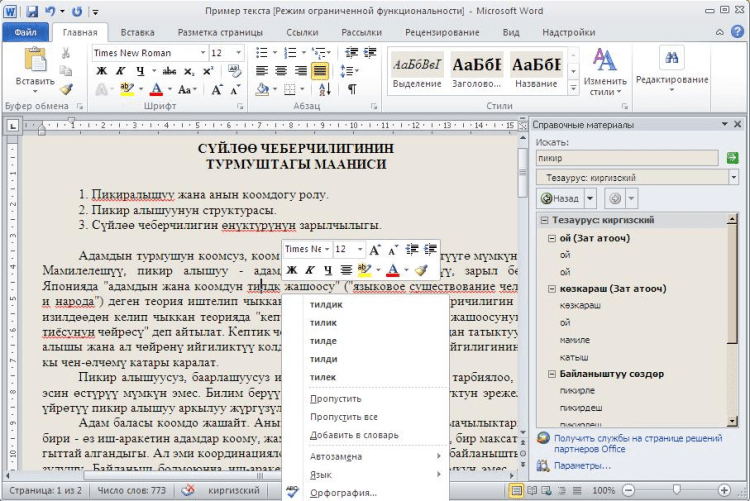Image resolution: width=750 pixels, height=501 pixels.
Task: Toggle italic in the floating mini toolbar
Action: click(x=310, y=269)
